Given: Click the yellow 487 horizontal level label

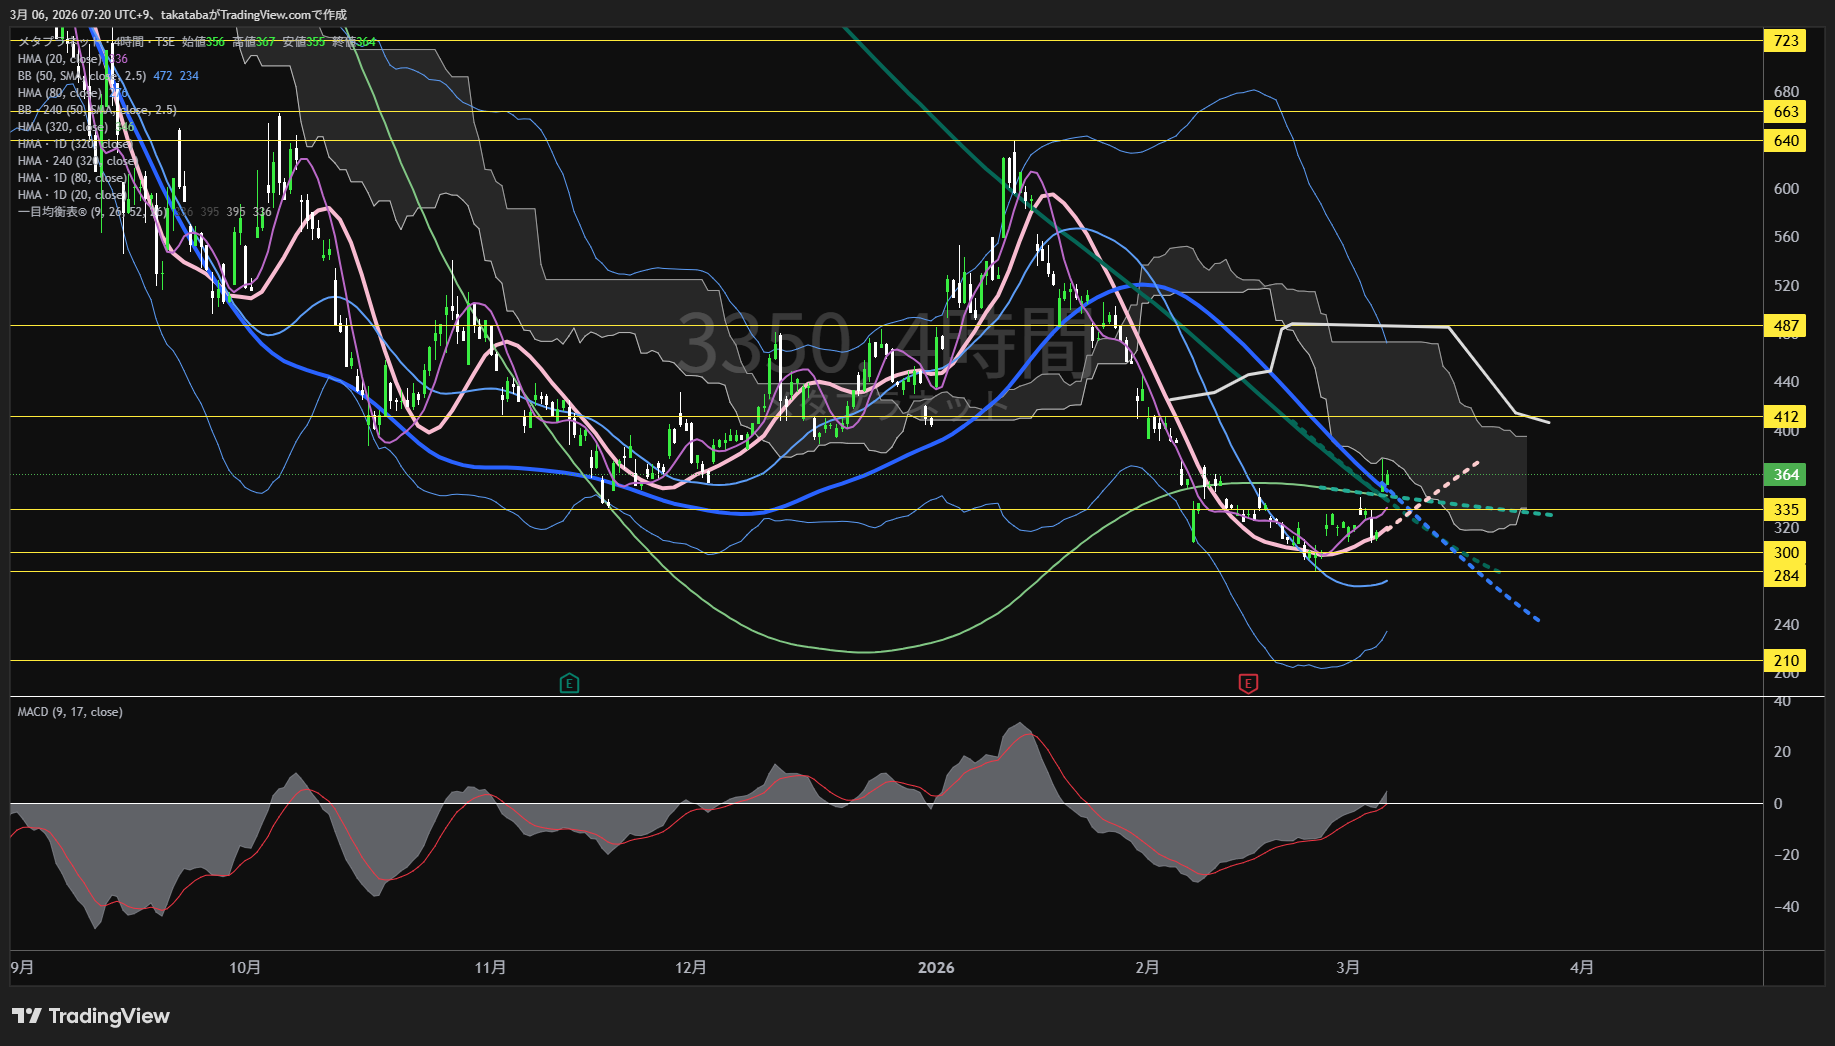Looking at the screenshot, I should coord(1786,326).
